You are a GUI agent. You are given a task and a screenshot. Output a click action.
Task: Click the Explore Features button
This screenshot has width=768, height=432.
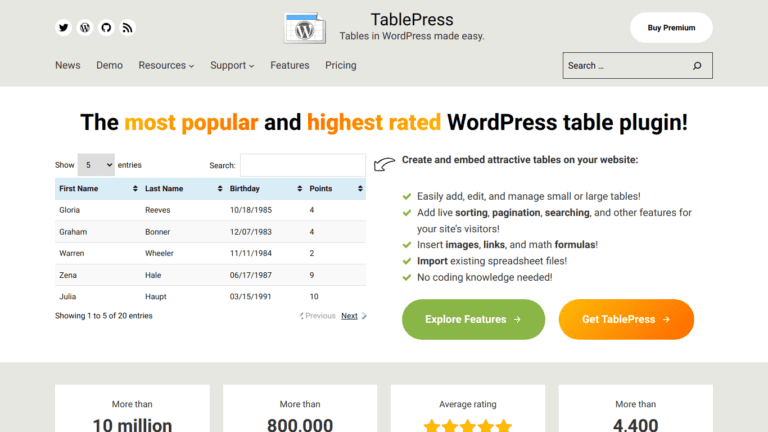(473, 320)
